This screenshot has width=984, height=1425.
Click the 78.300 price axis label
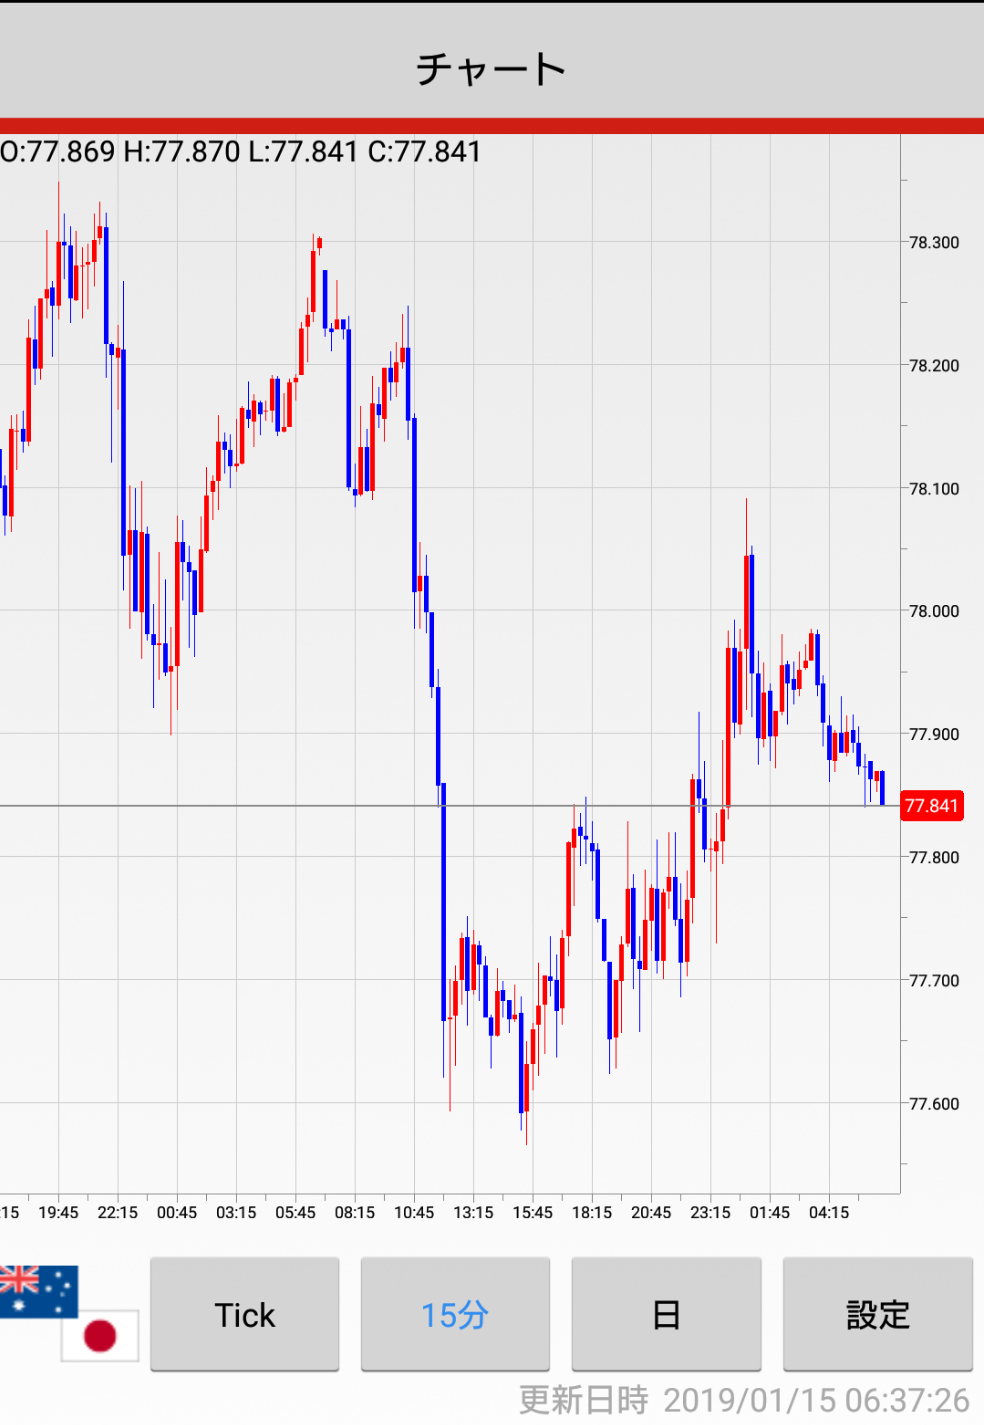pyautogui.click(x=934, y=243)
